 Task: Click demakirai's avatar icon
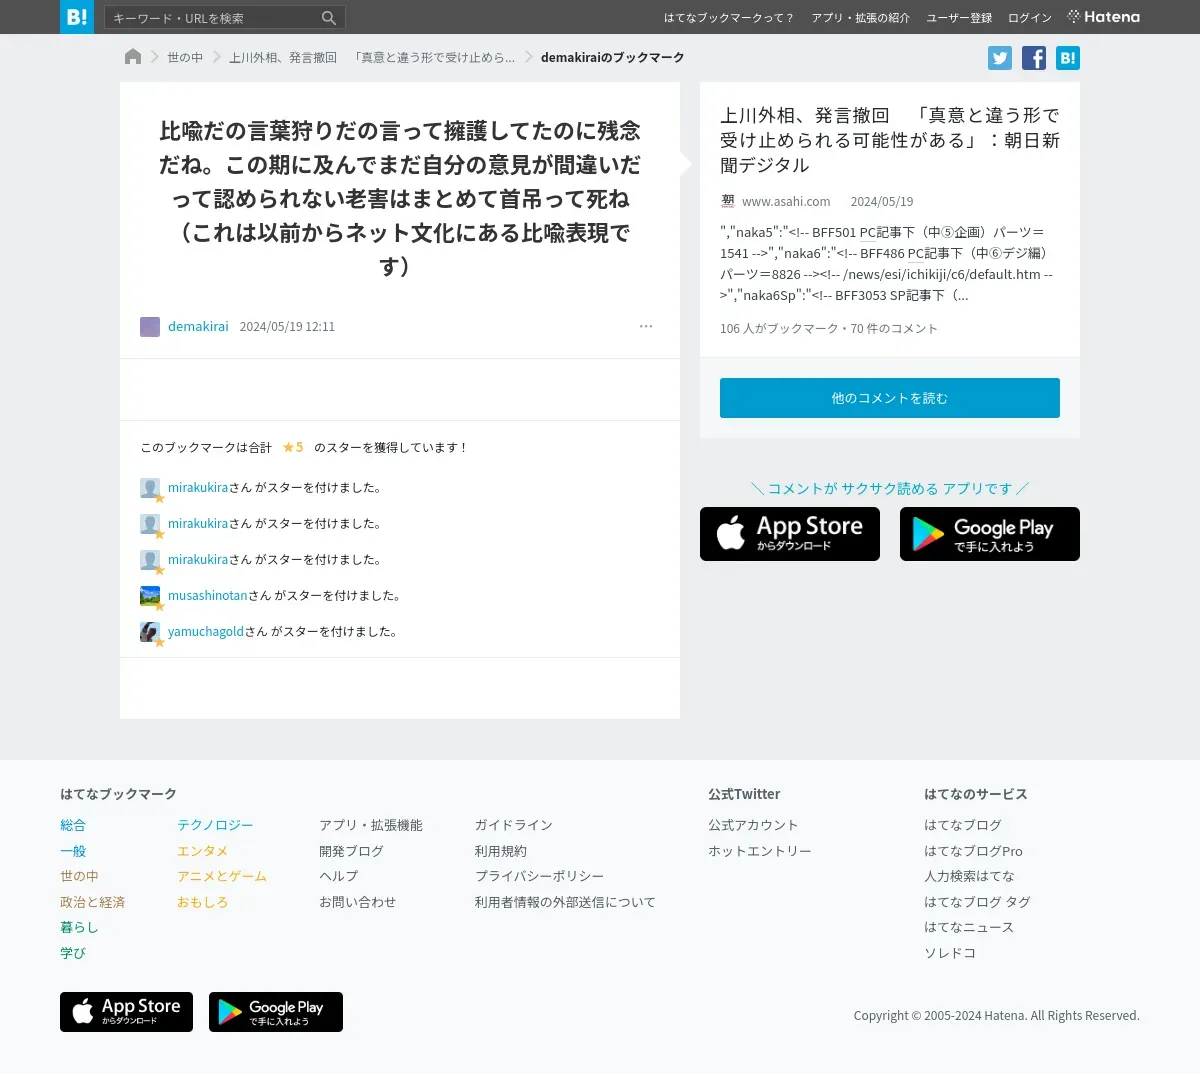150,327
